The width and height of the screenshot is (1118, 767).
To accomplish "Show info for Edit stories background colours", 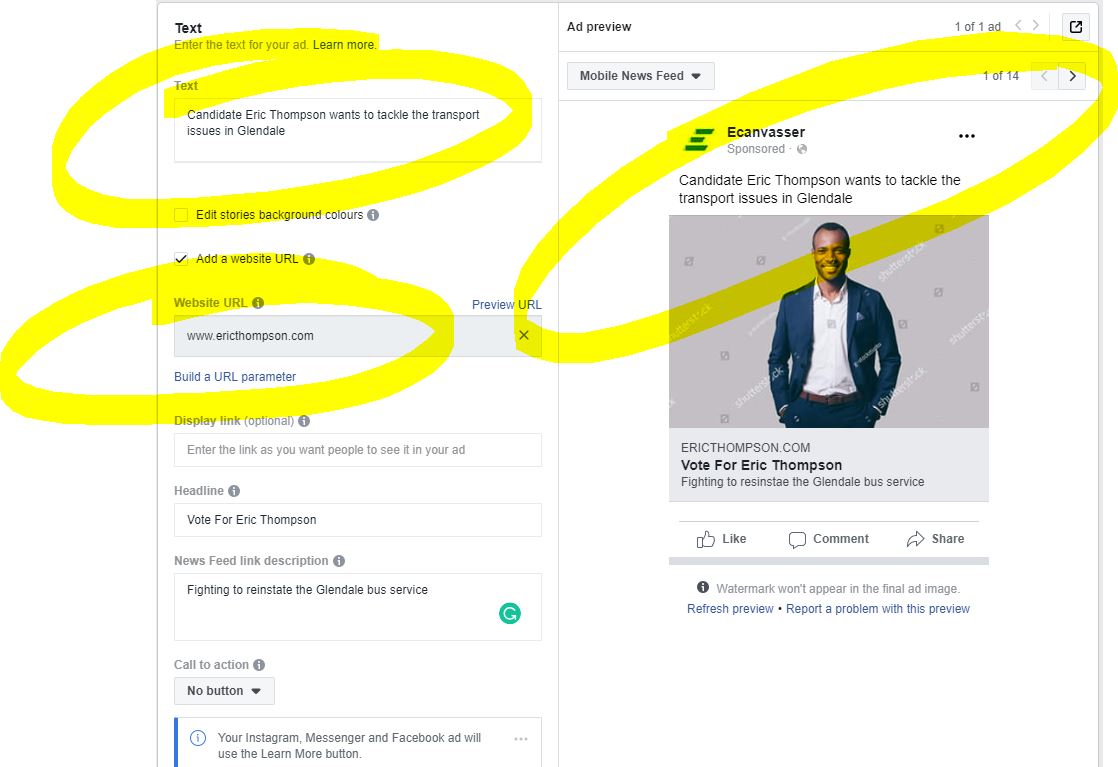I will [373, 215].
